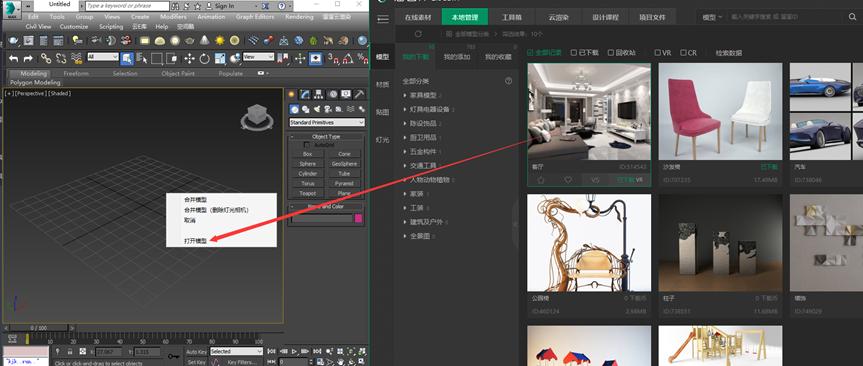
Task: Click the search magnifier in asset manager
Action: pyautogui.click(x=852, y=17)
